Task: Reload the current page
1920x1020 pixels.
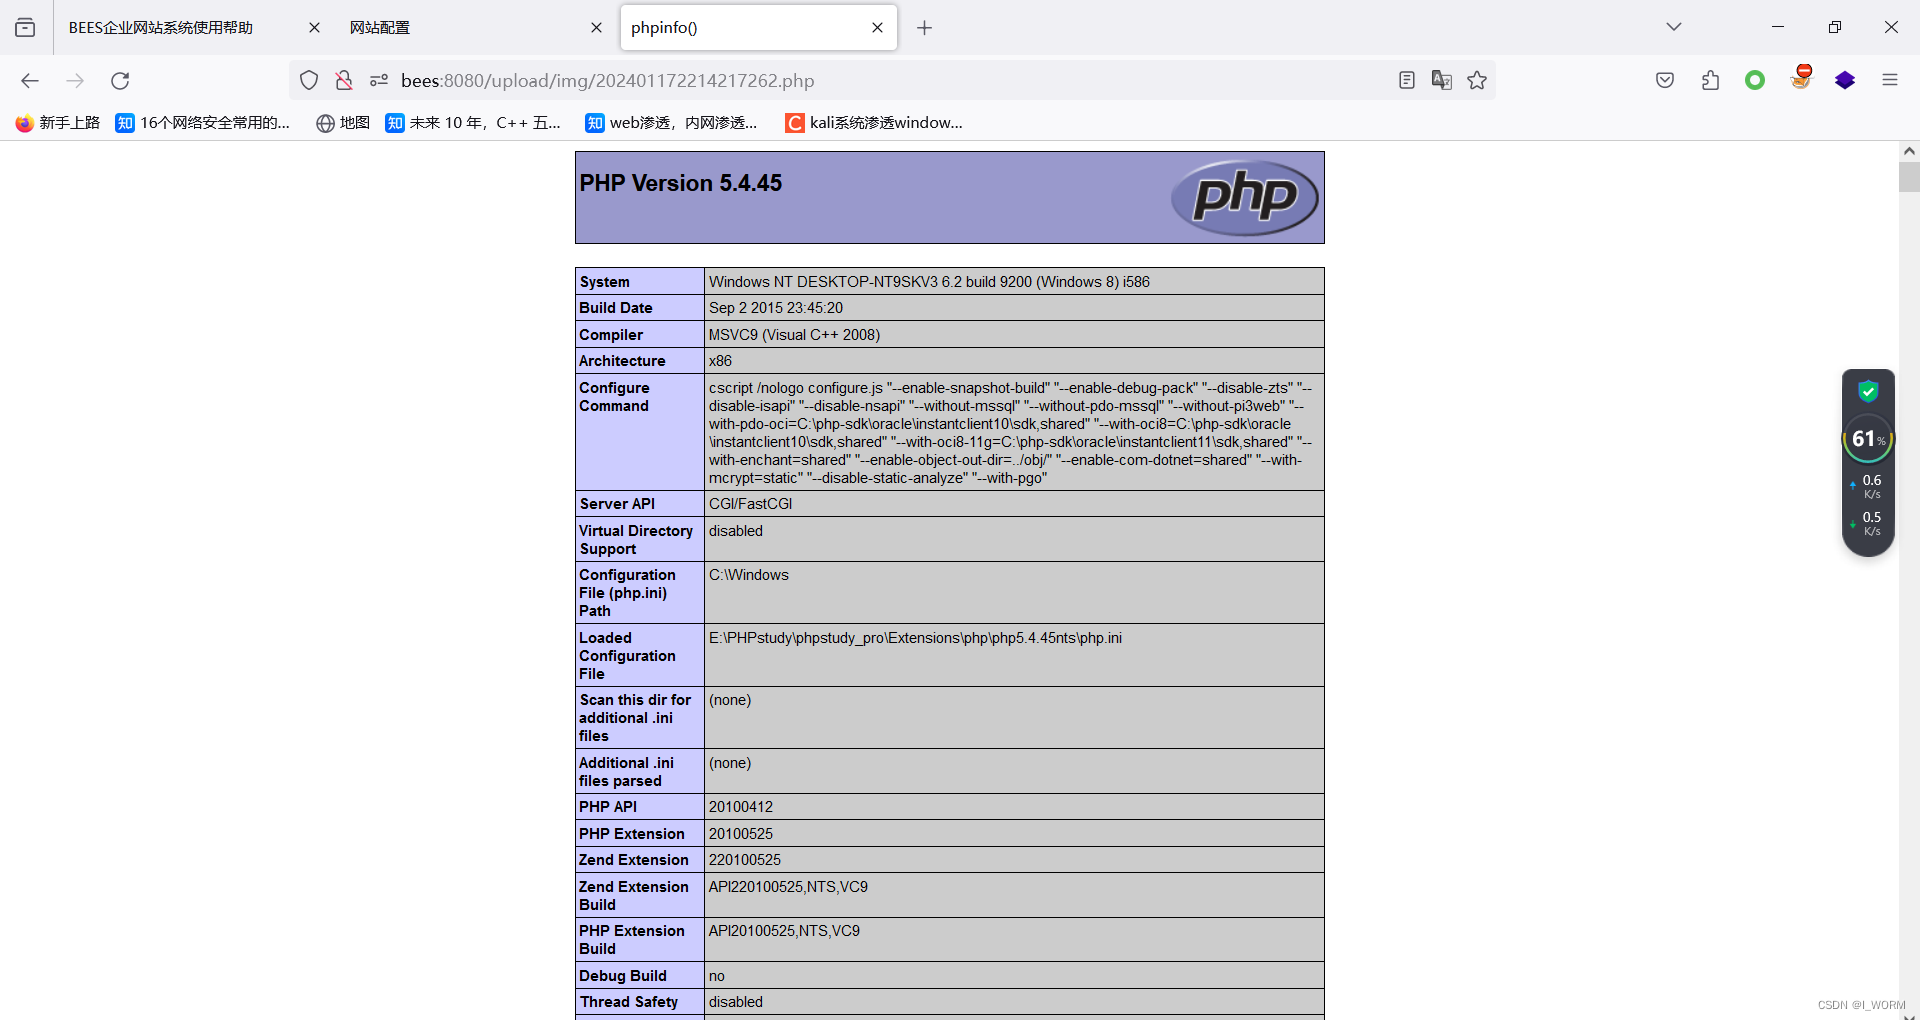Action: (x=120, y=81)
